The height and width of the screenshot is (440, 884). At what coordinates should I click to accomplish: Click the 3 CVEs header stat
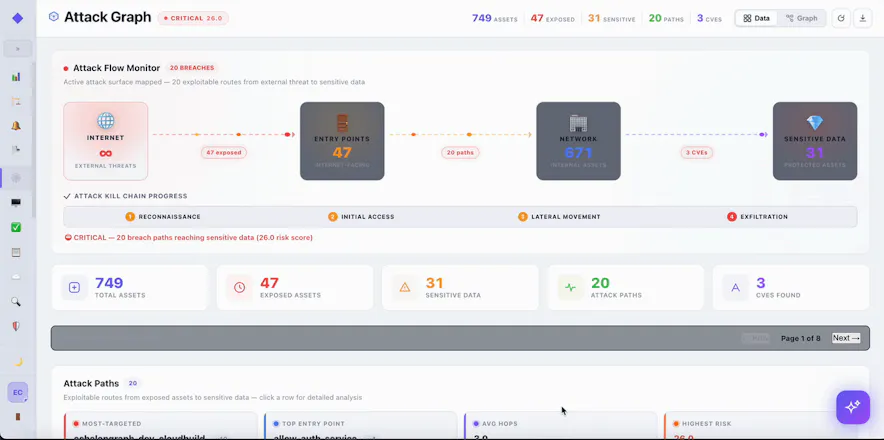(x=709, y=18)
